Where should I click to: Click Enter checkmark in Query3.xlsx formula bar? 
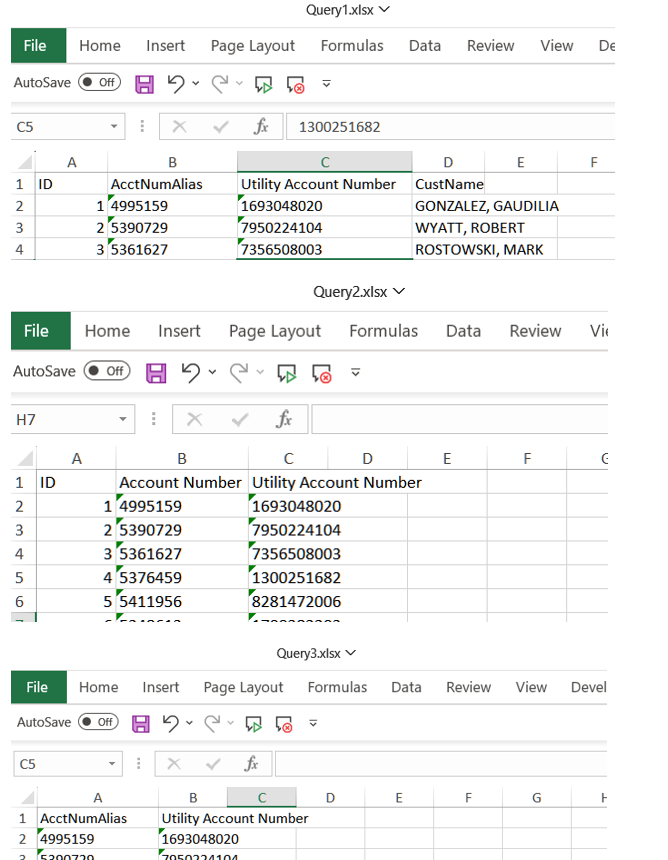click(213, 763)
